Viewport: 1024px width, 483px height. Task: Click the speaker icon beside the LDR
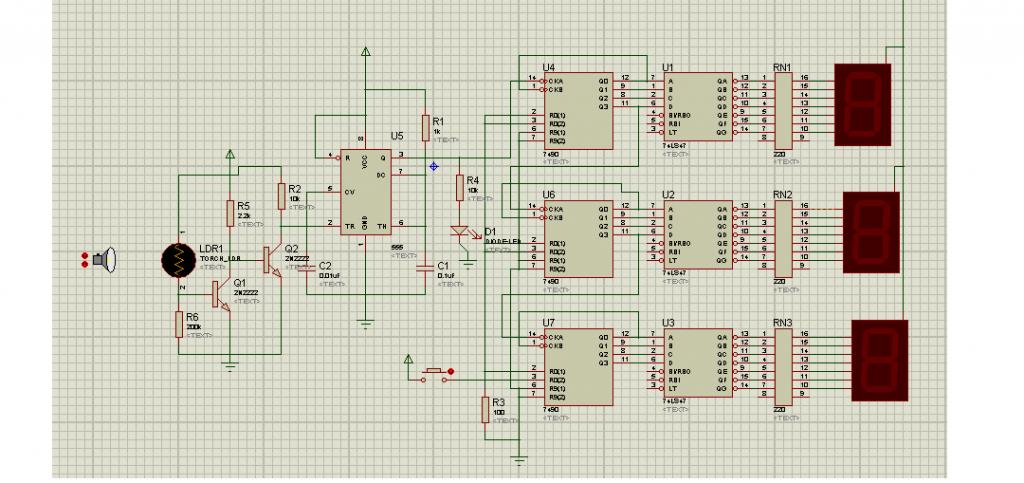click(104, 260)
